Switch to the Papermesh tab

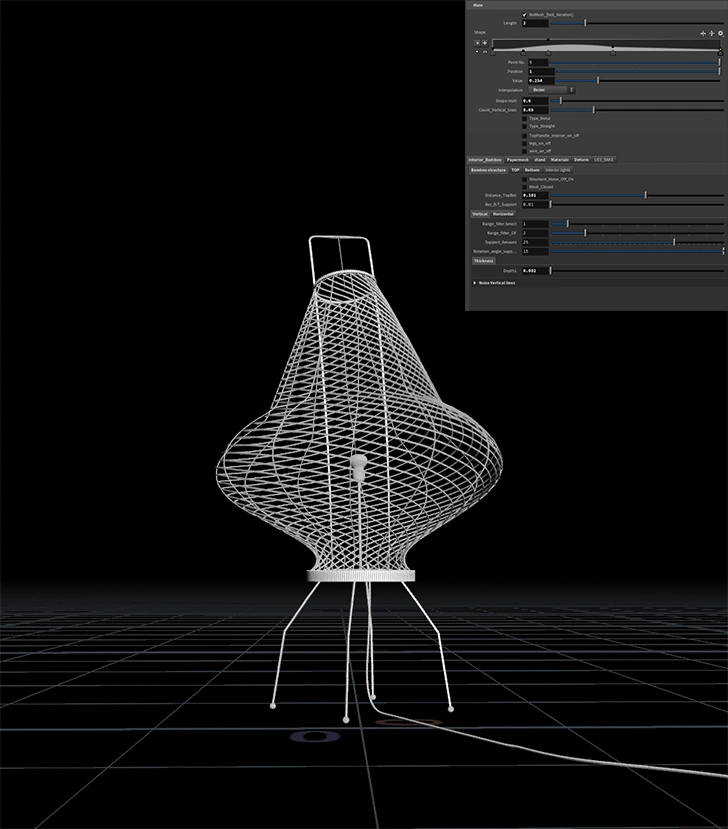tap(518, 160)
